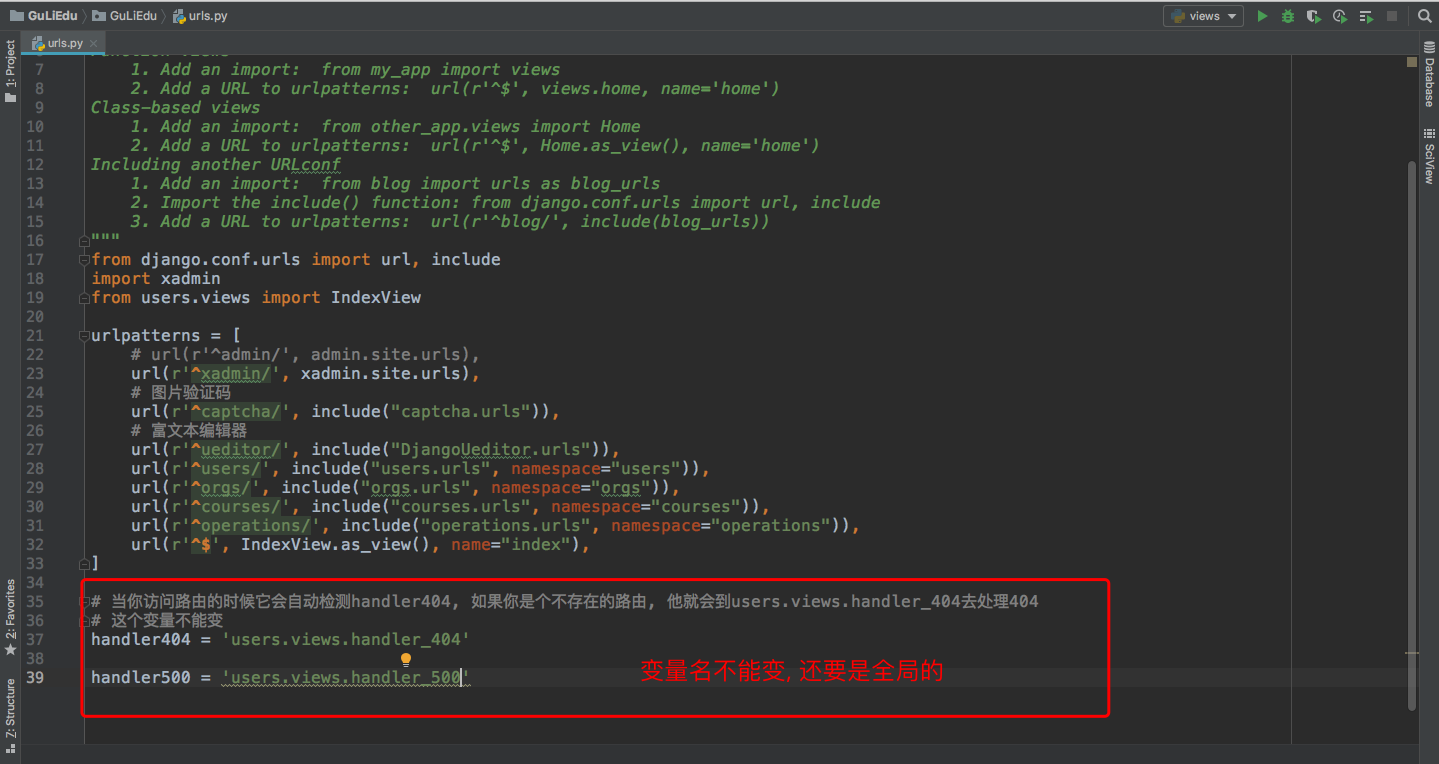The width and height of the screenshot is (1439, 764).
Task: Open the views run configuration dropdown
Action: [1203, 16]
